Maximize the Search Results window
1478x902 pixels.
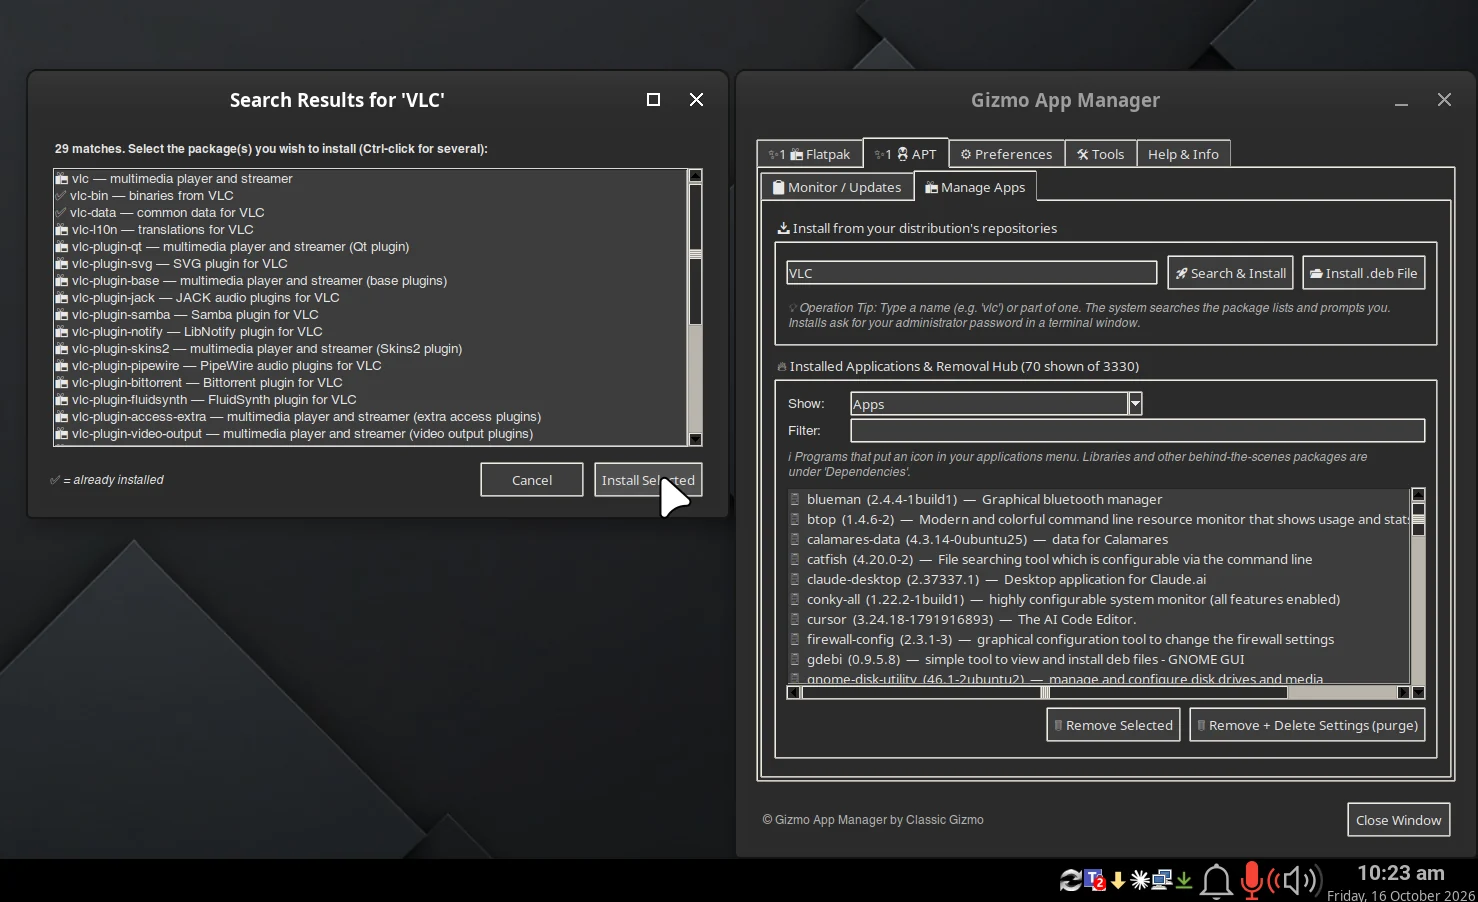(653, 100)
